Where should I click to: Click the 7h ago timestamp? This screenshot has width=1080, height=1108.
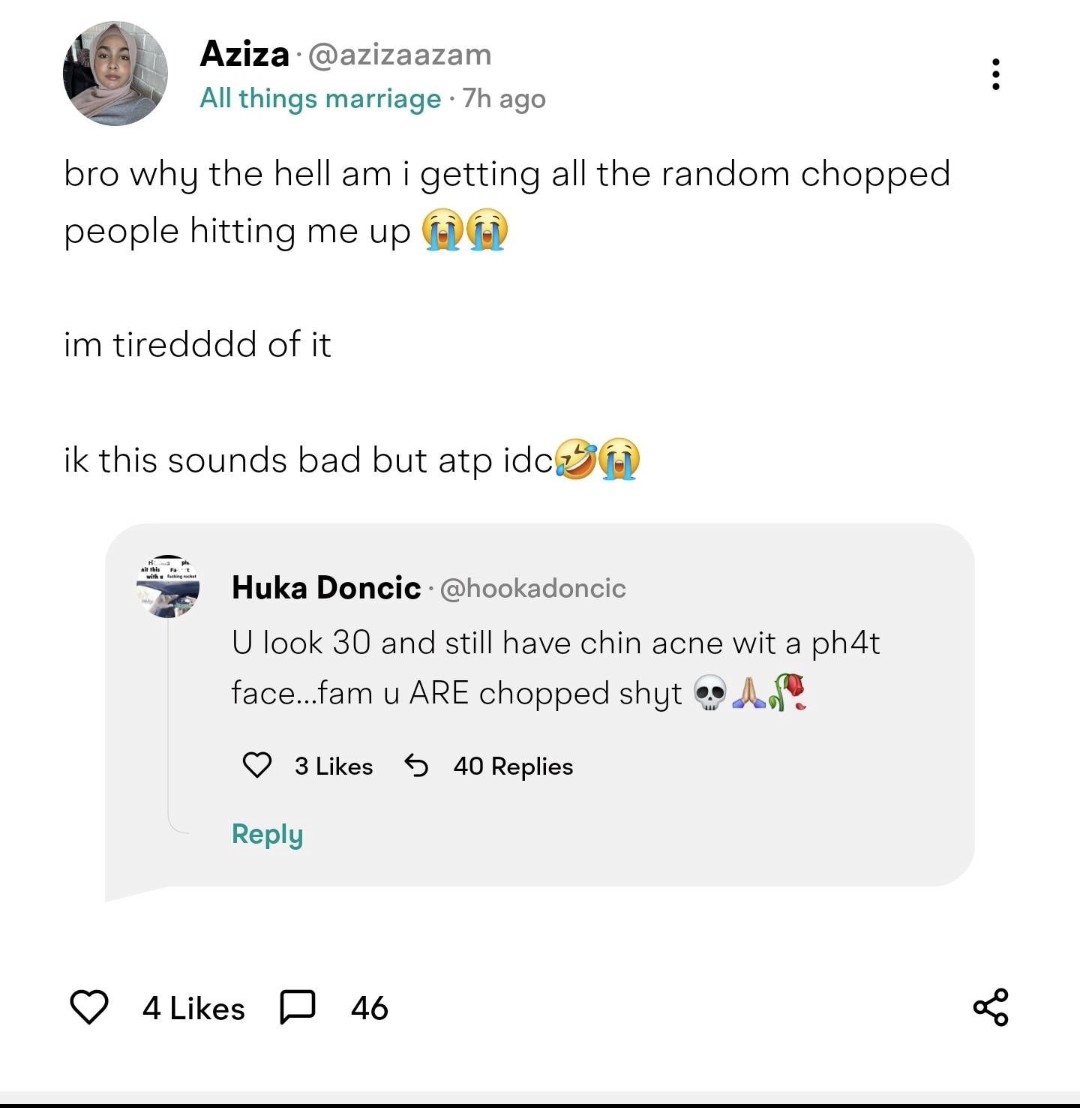tap(505, 99)
